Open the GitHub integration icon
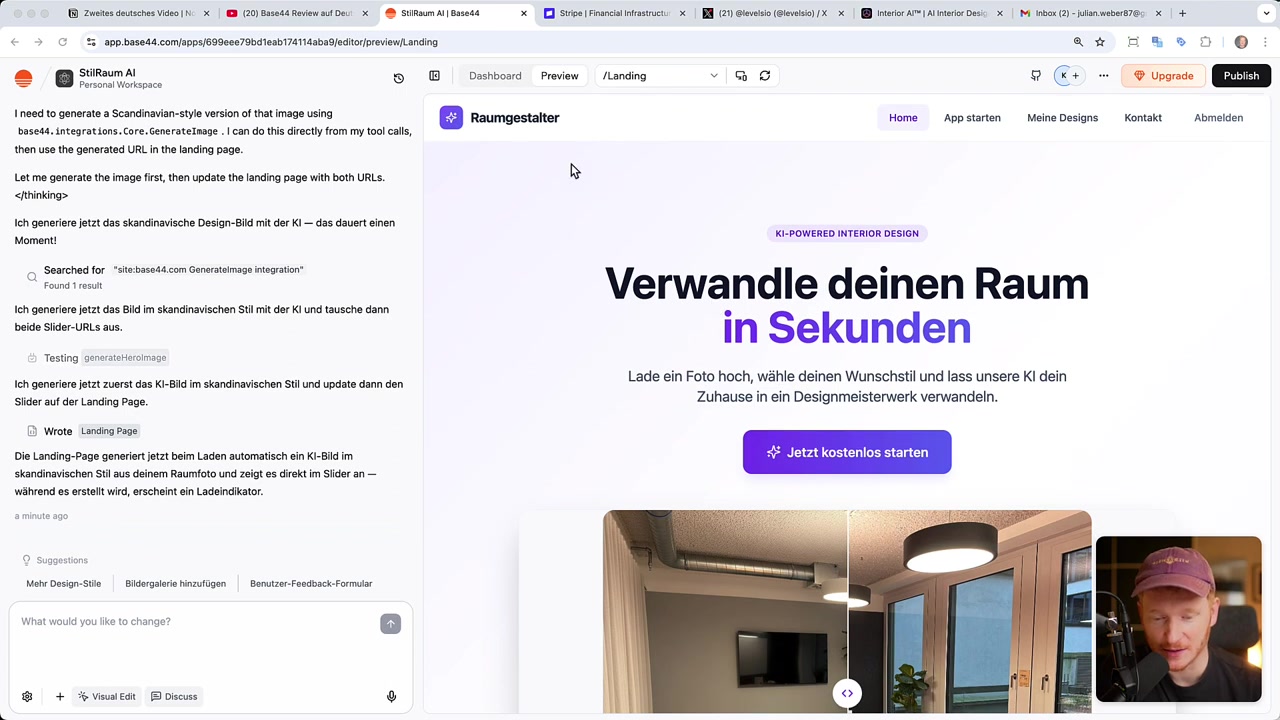The width and height of the screenshot is (1280, 720). point(1036,76)
